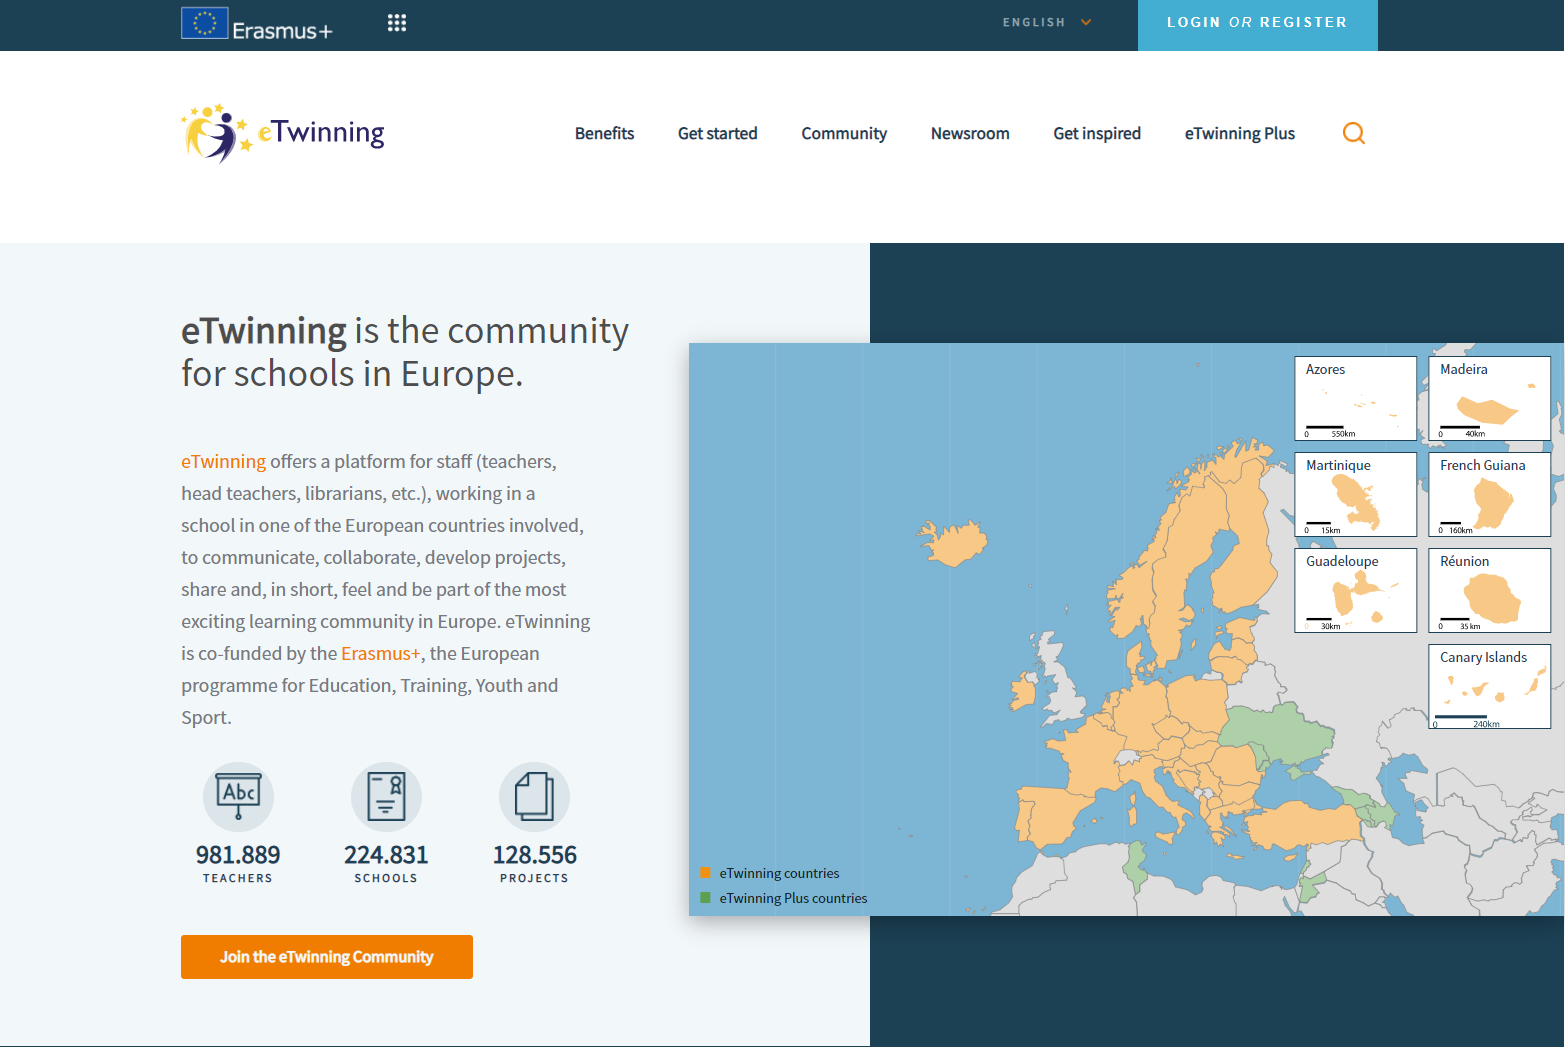Follow the orange Erasmus+ text link
1565x1047 pixels.
tap(380, 654)
